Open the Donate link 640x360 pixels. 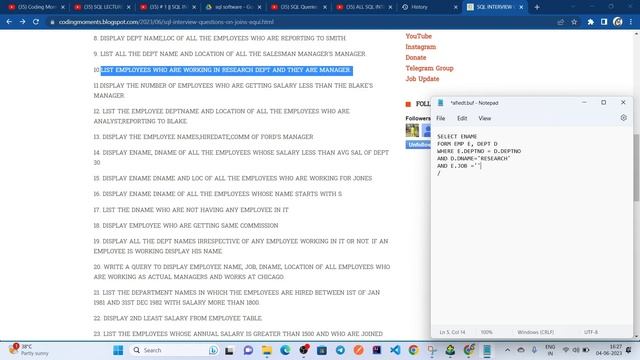coord(416,58)
